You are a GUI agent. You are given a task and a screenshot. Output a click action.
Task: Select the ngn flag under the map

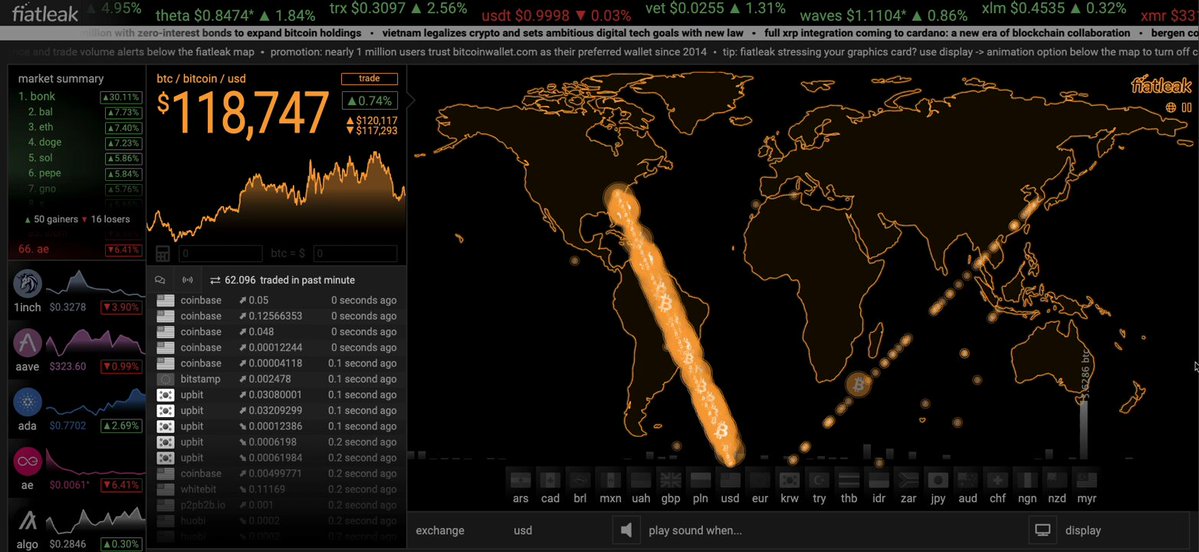pos(1027,480)
